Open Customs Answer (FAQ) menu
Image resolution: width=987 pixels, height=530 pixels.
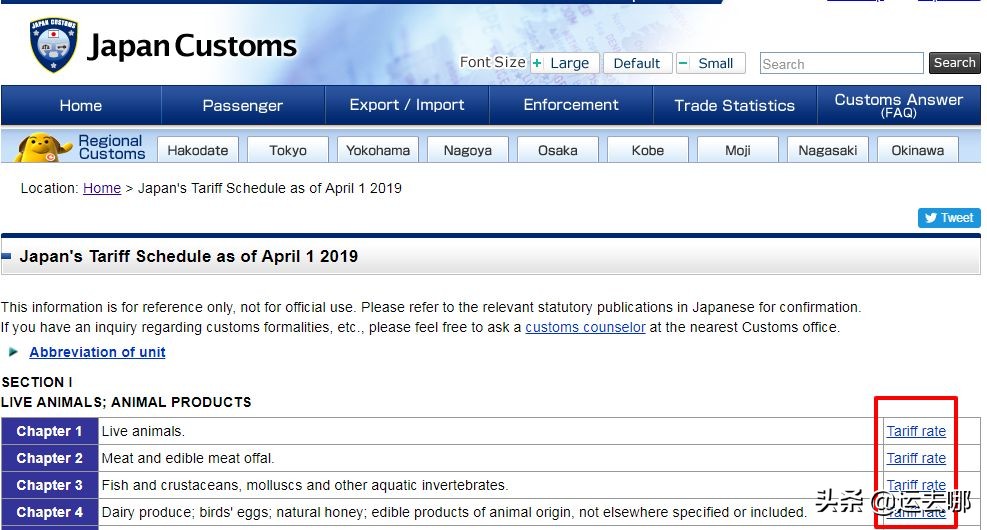click(898, 105)
